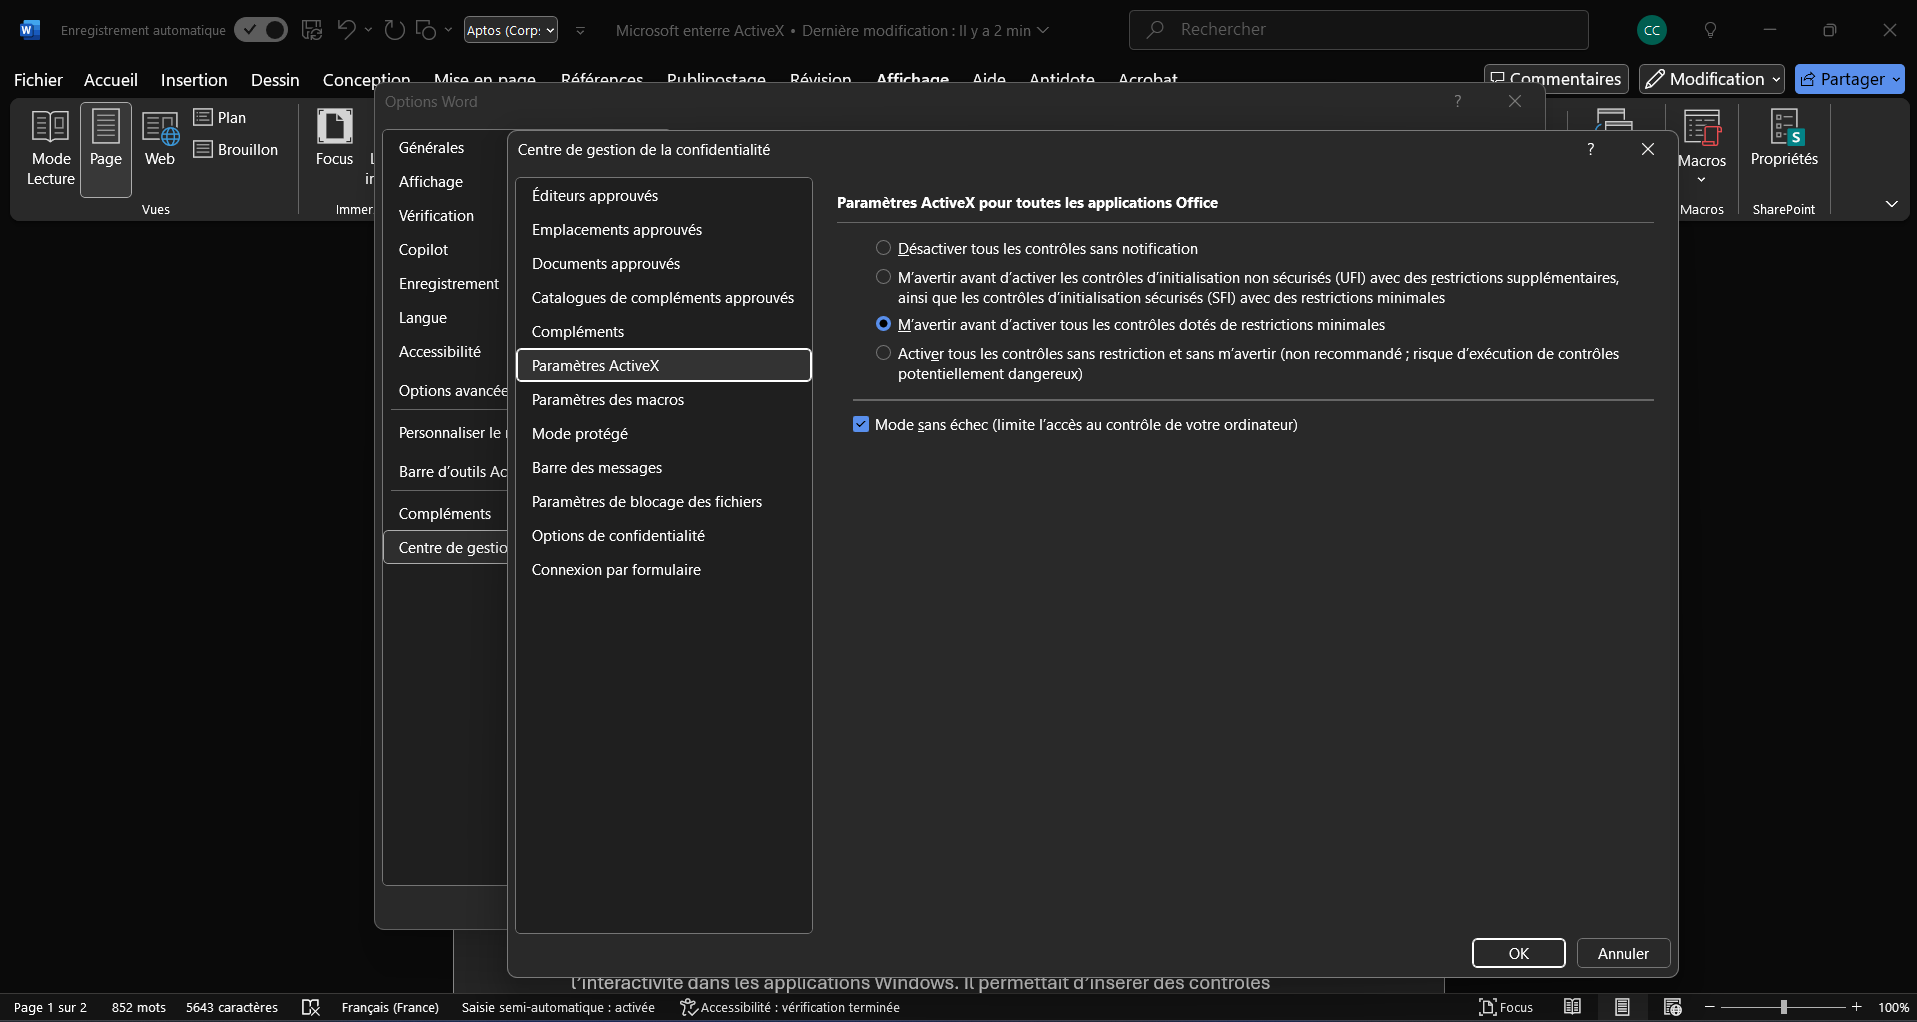Close the Centre de gestion de la confidentialité dialog

[1648, 149]
